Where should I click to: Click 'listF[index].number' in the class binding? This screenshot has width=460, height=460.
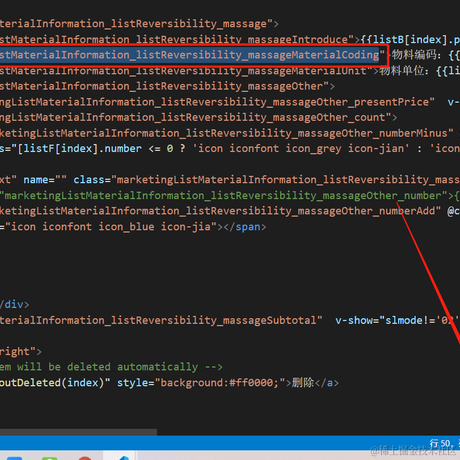[83, 148]
